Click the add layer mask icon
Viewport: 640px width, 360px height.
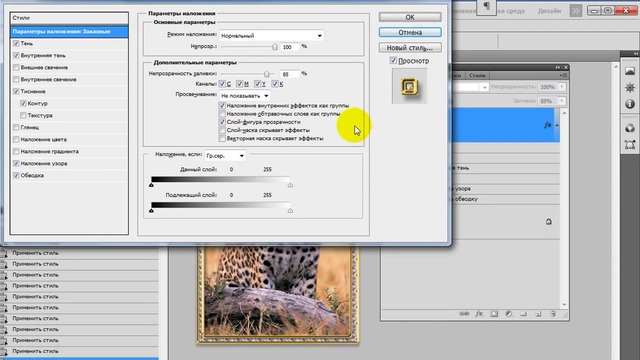pos(494,314)
